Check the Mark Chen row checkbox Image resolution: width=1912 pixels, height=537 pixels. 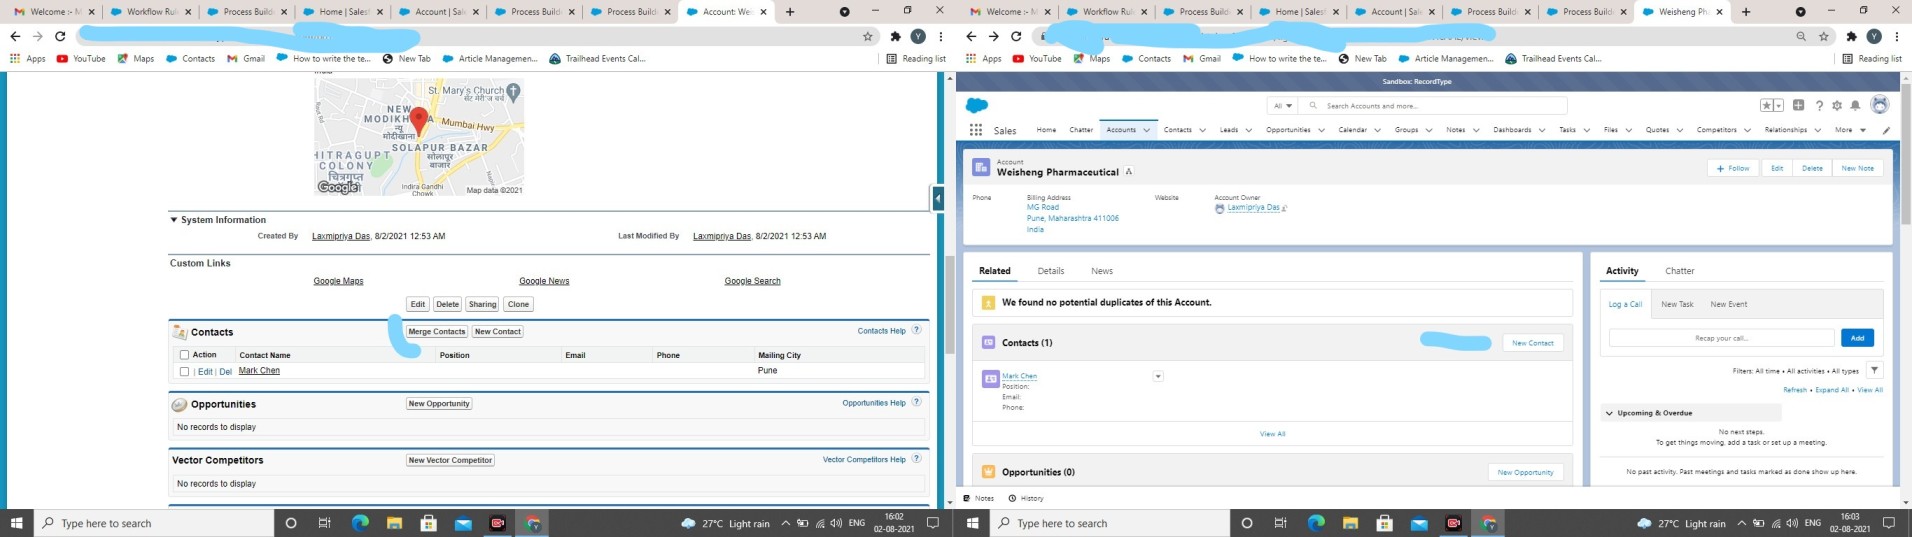click(184, 371)
